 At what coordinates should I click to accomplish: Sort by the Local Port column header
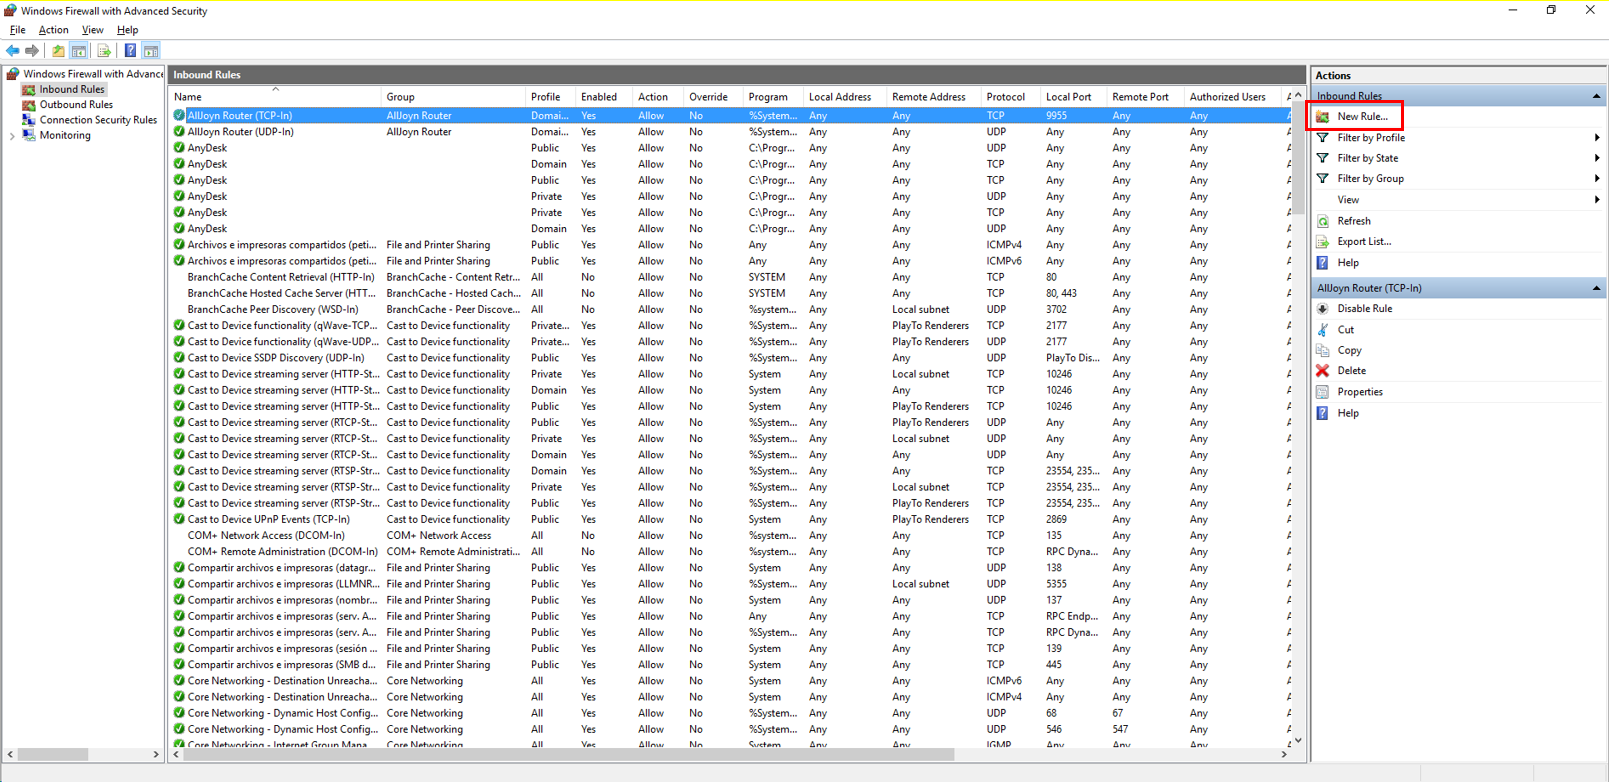tap(1073, 97)
